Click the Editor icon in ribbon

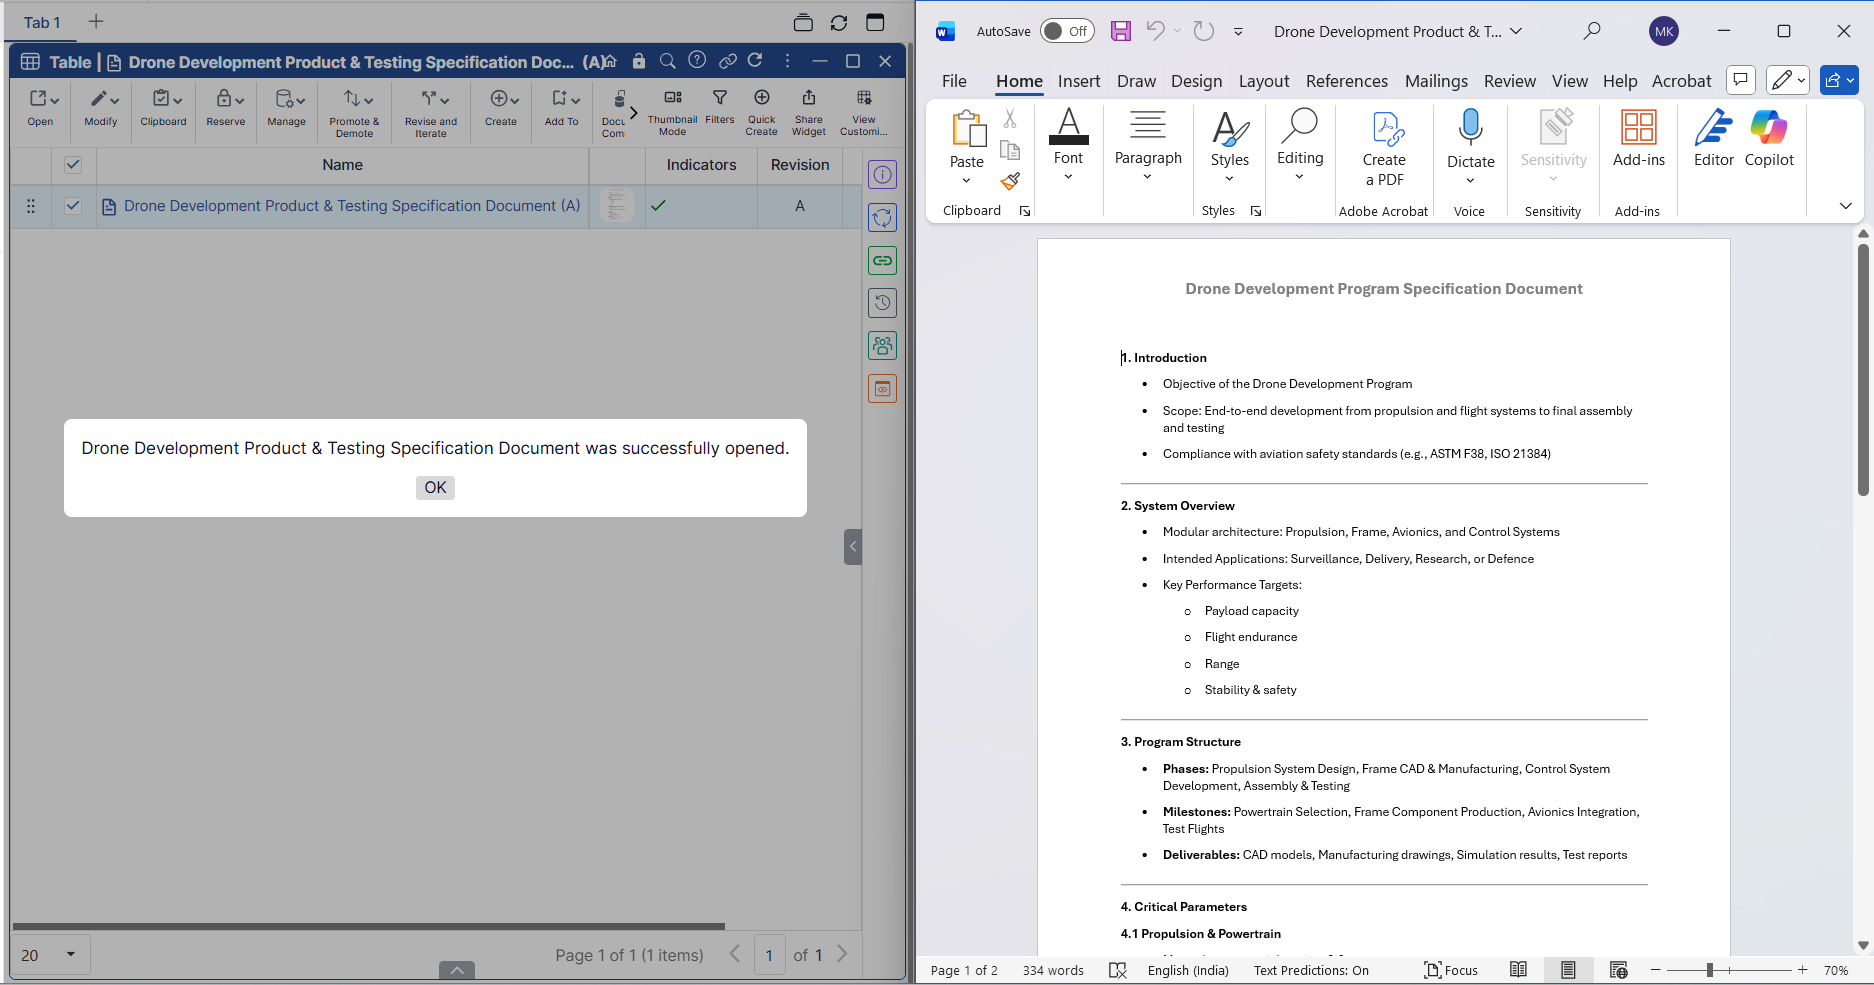(1713, 138)
